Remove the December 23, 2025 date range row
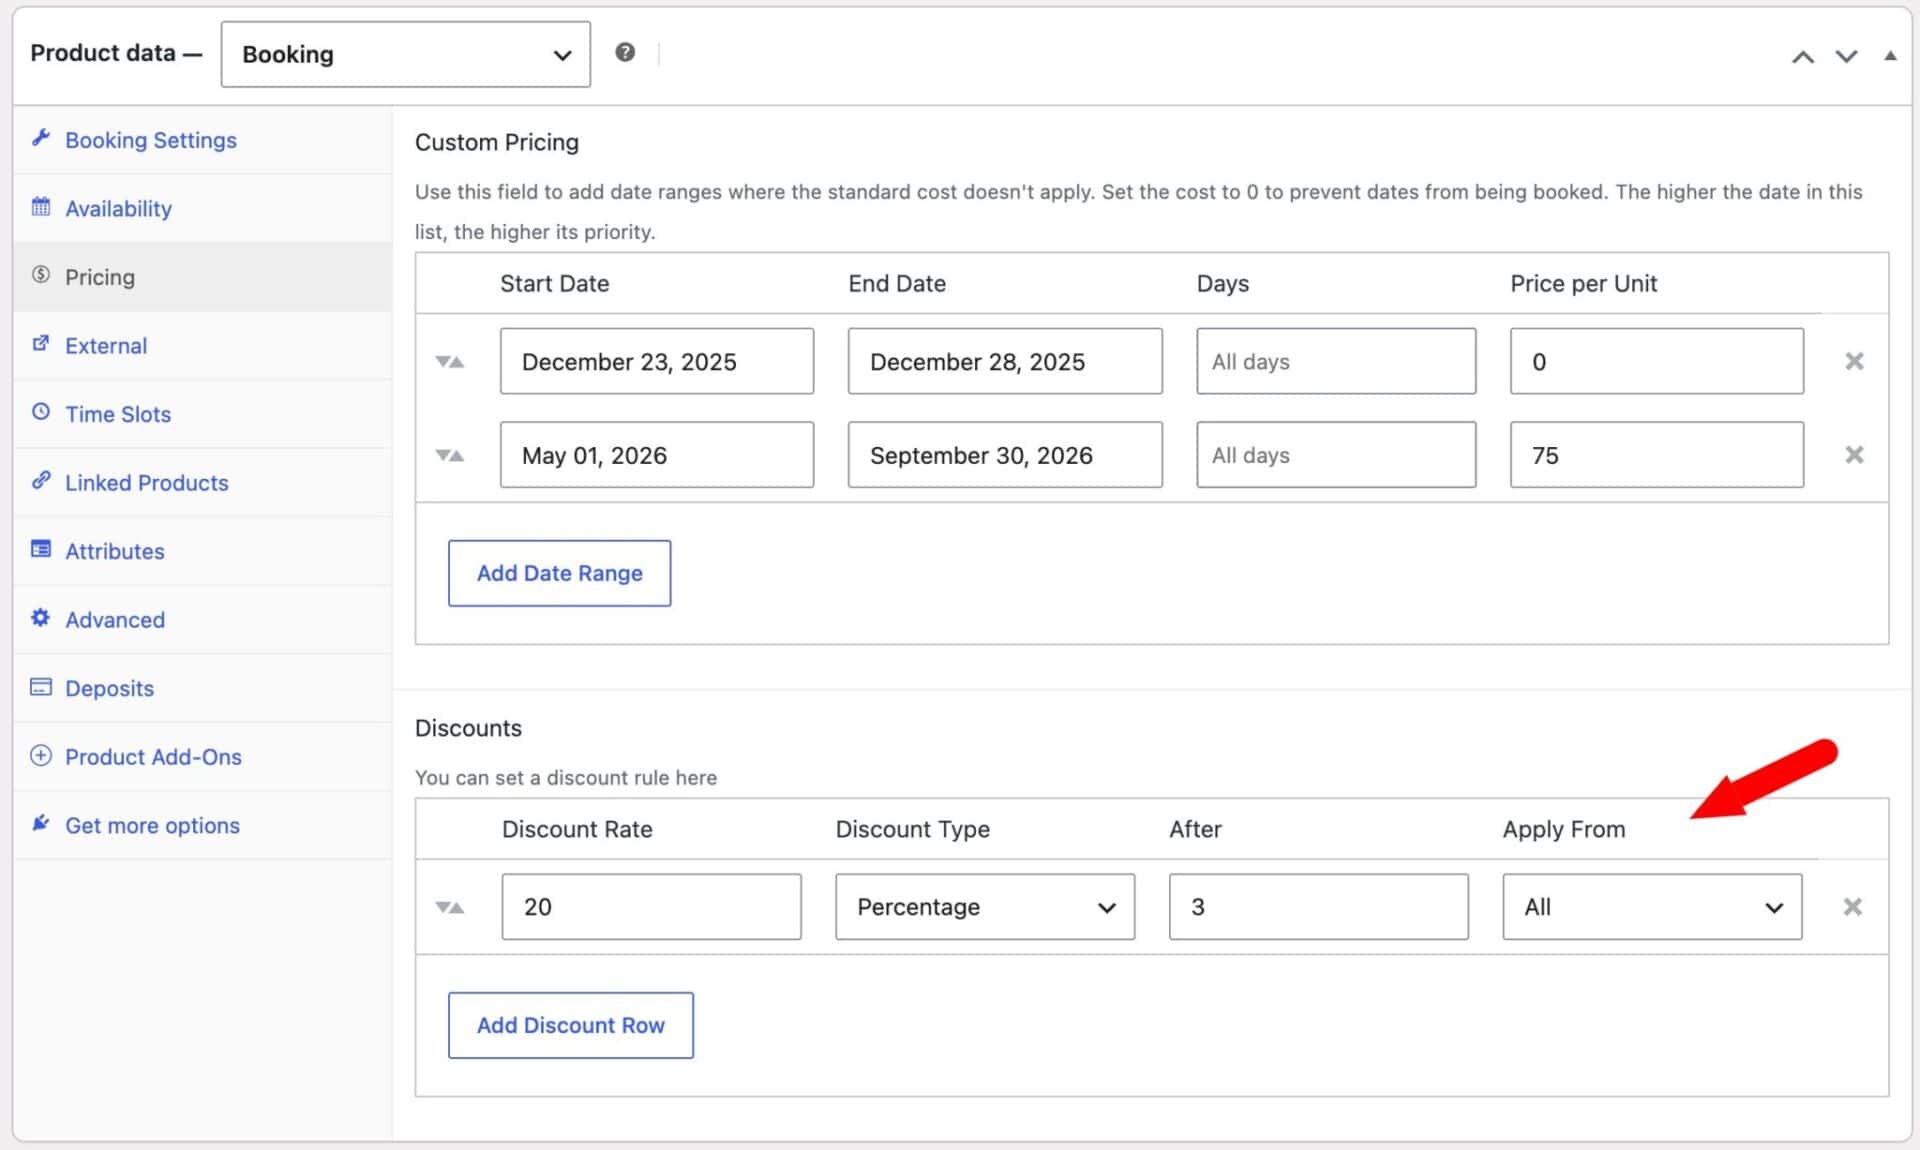Screen dimensions: 1920x1150 click(x=1854, y=361)
